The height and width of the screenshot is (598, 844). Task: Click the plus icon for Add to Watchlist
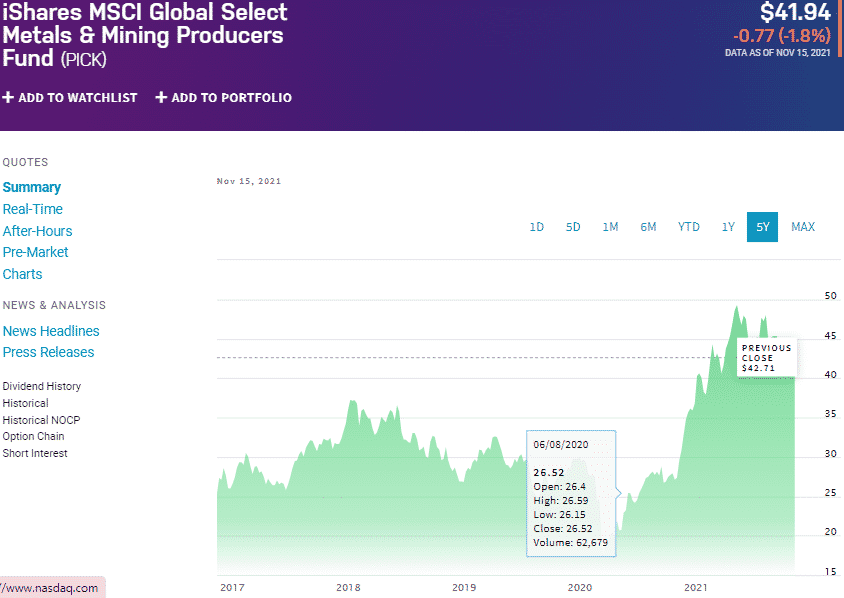8,98
